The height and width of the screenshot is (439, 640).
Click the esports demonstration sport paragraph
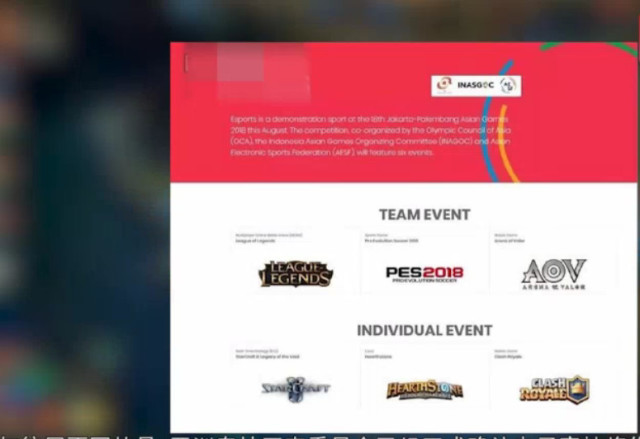pos(370,136)
